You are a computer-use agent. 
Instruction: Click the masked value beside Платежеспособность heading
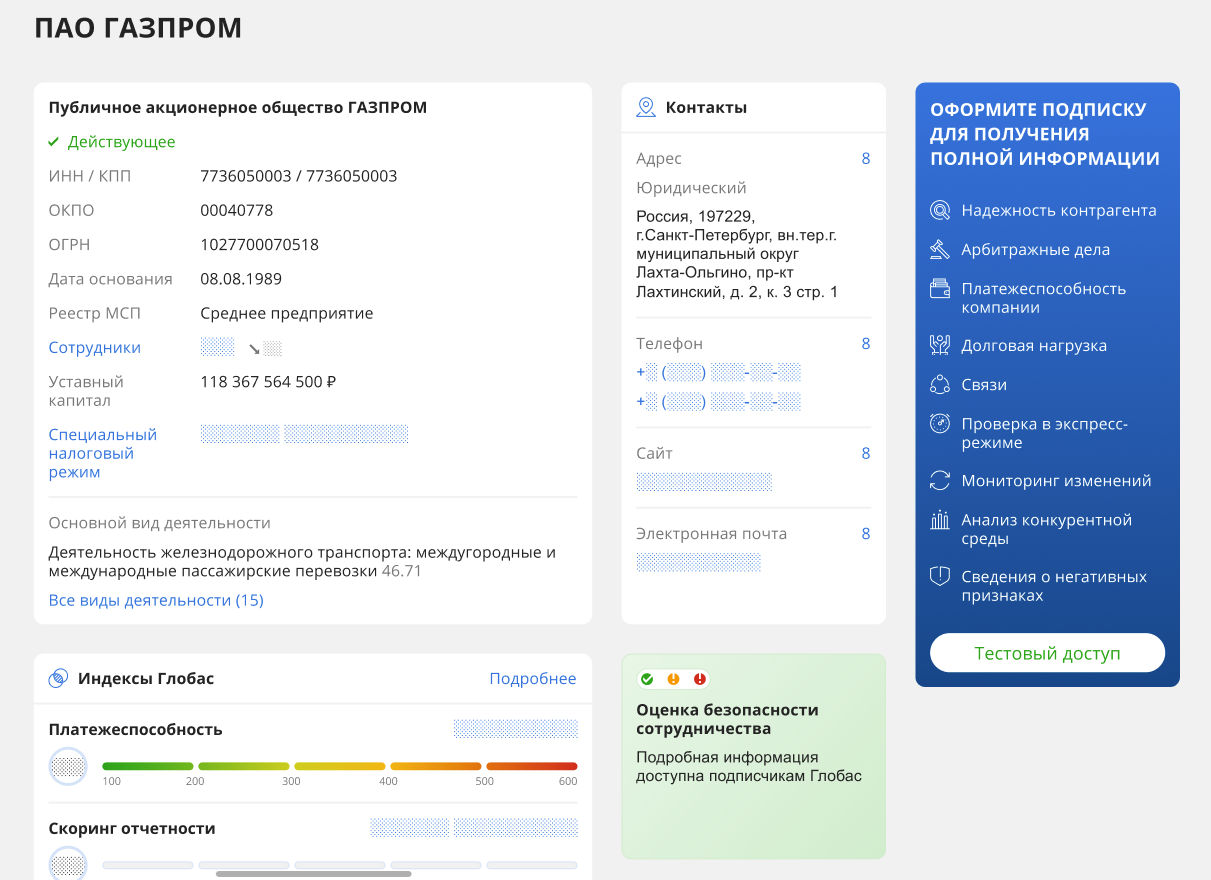516,729
